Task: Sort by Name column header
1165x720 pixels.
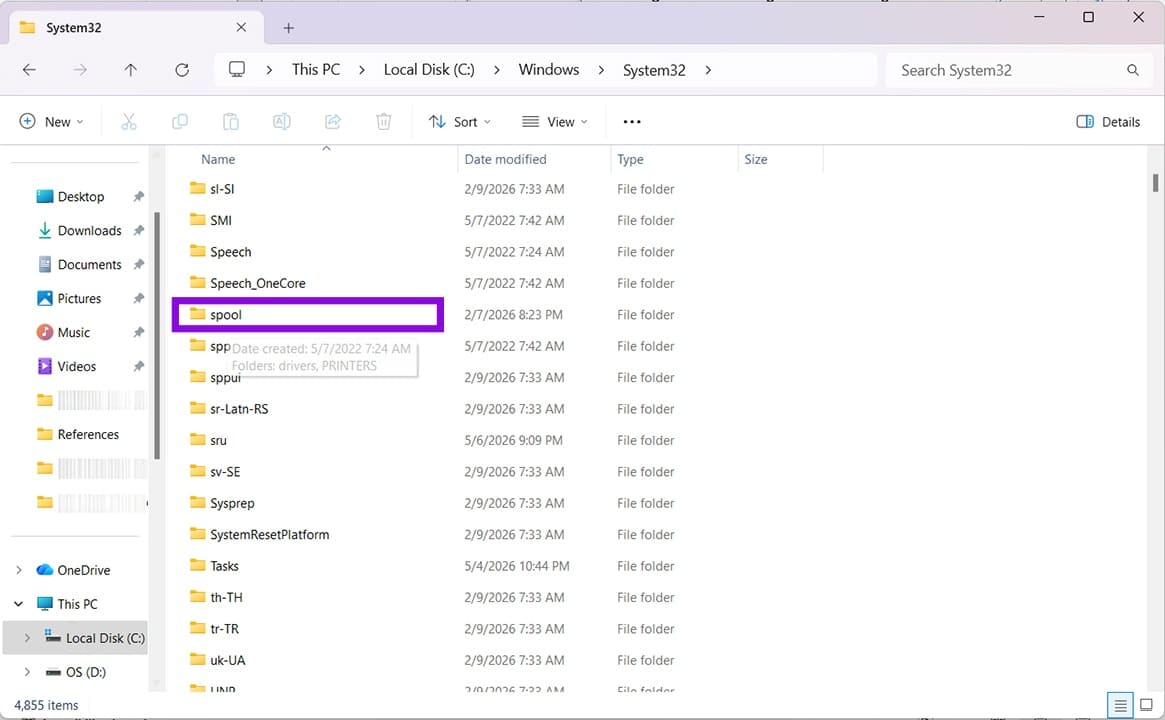Action: tap(218, 159)
